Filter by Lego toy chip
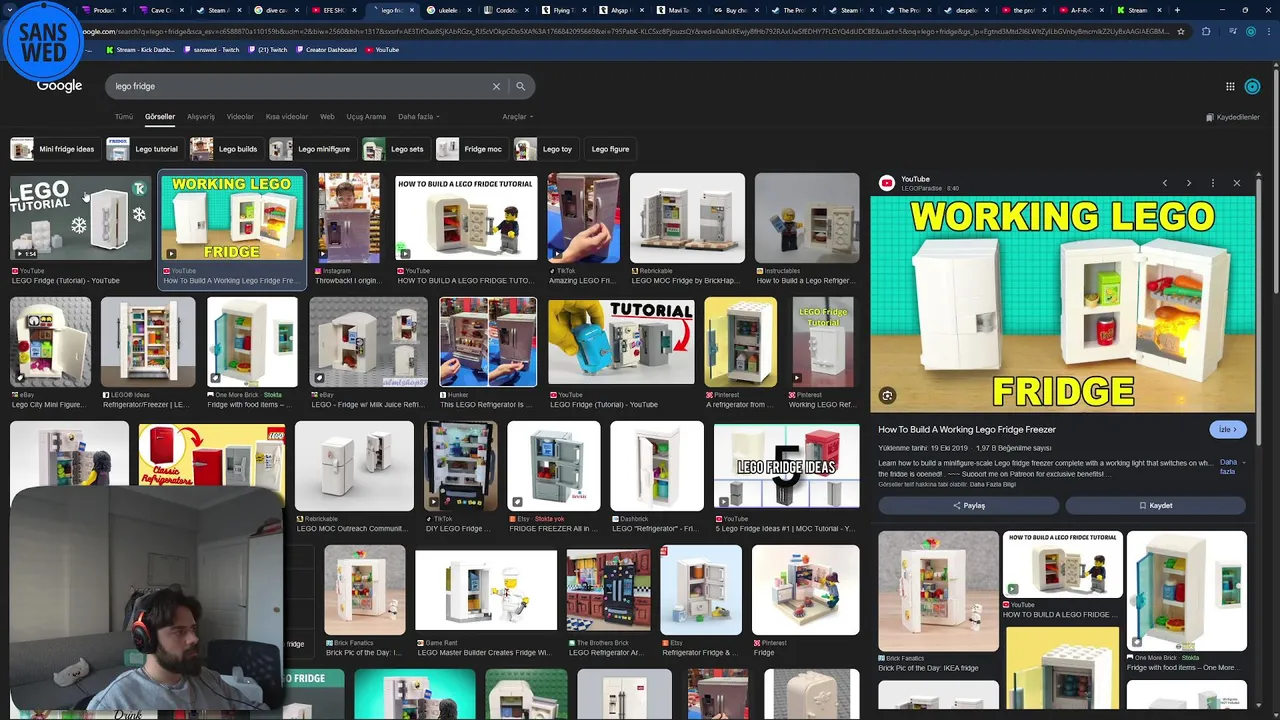 [545, 149]
